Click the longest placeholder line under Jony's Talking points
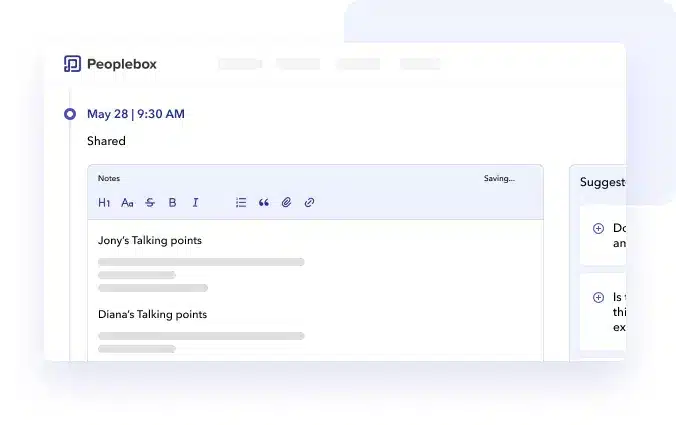 pos(201,262)
